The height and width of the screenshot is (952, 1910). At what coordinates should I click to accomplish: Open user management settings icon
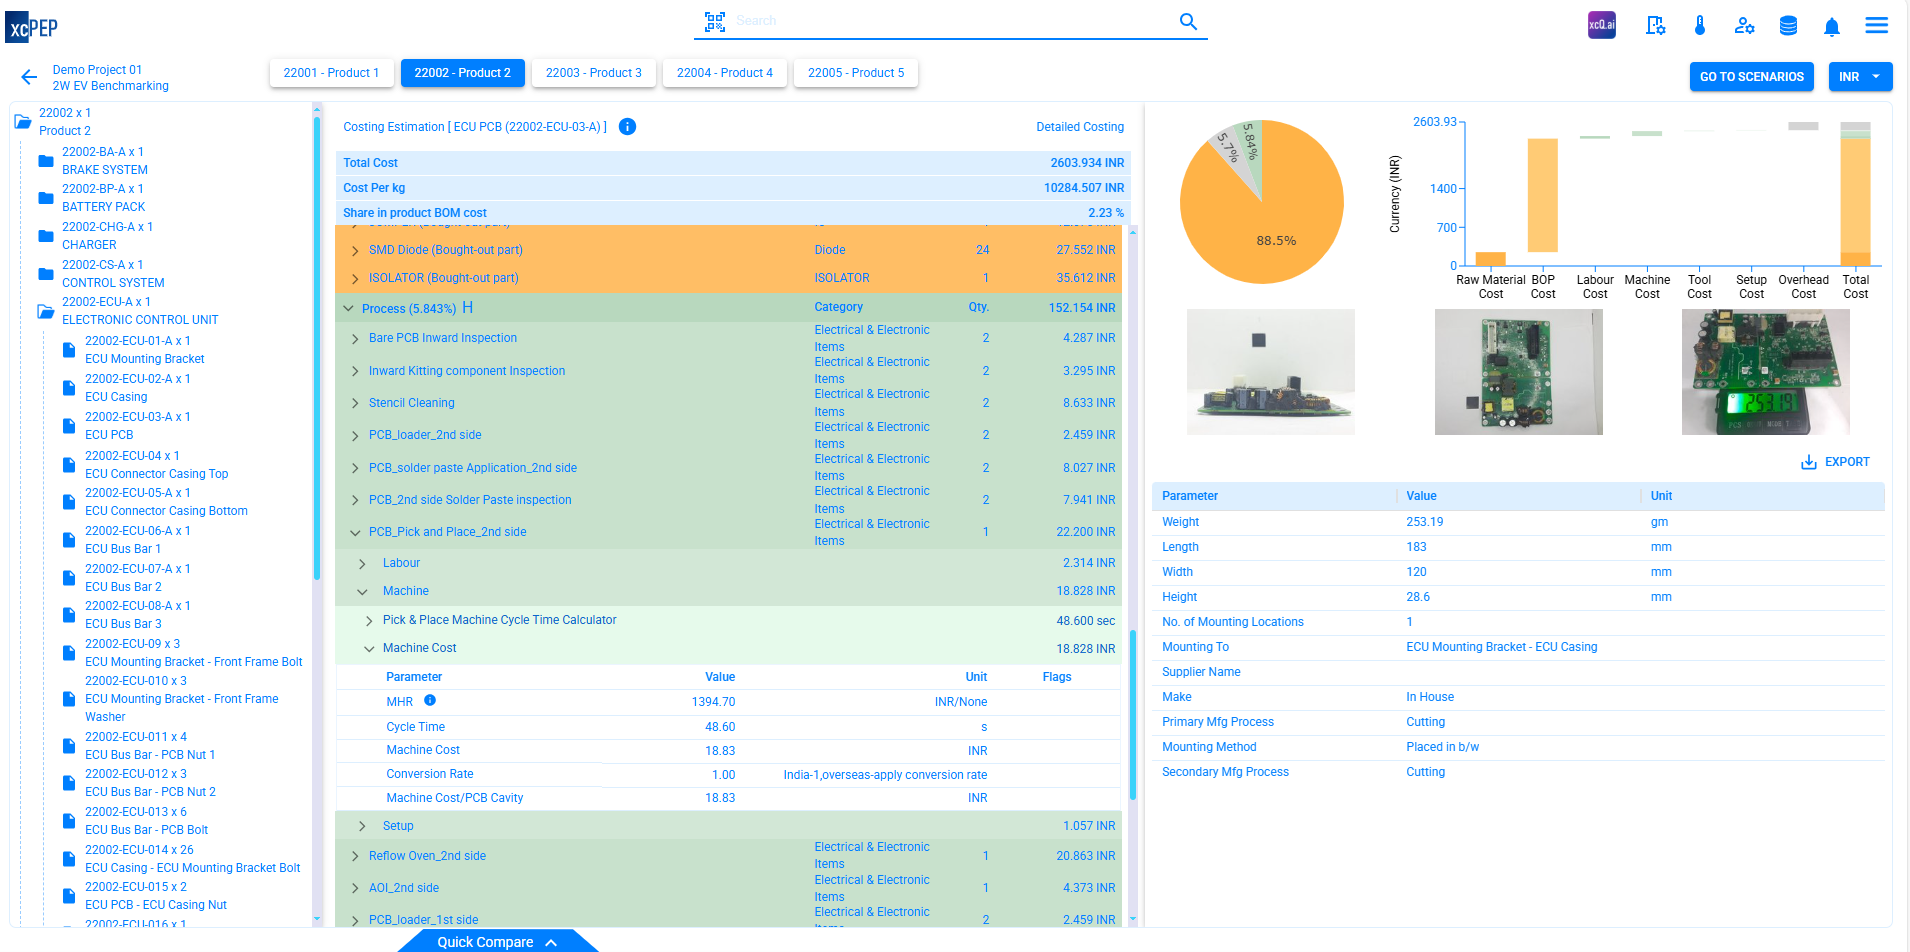point(1745,26)
